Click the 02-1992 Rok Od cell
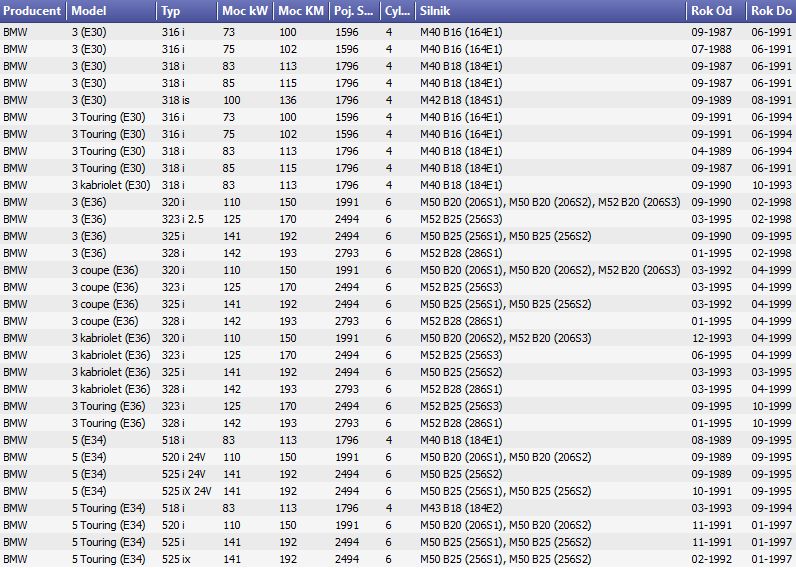This screenshot has height=568, width=796. click(711, 559)
